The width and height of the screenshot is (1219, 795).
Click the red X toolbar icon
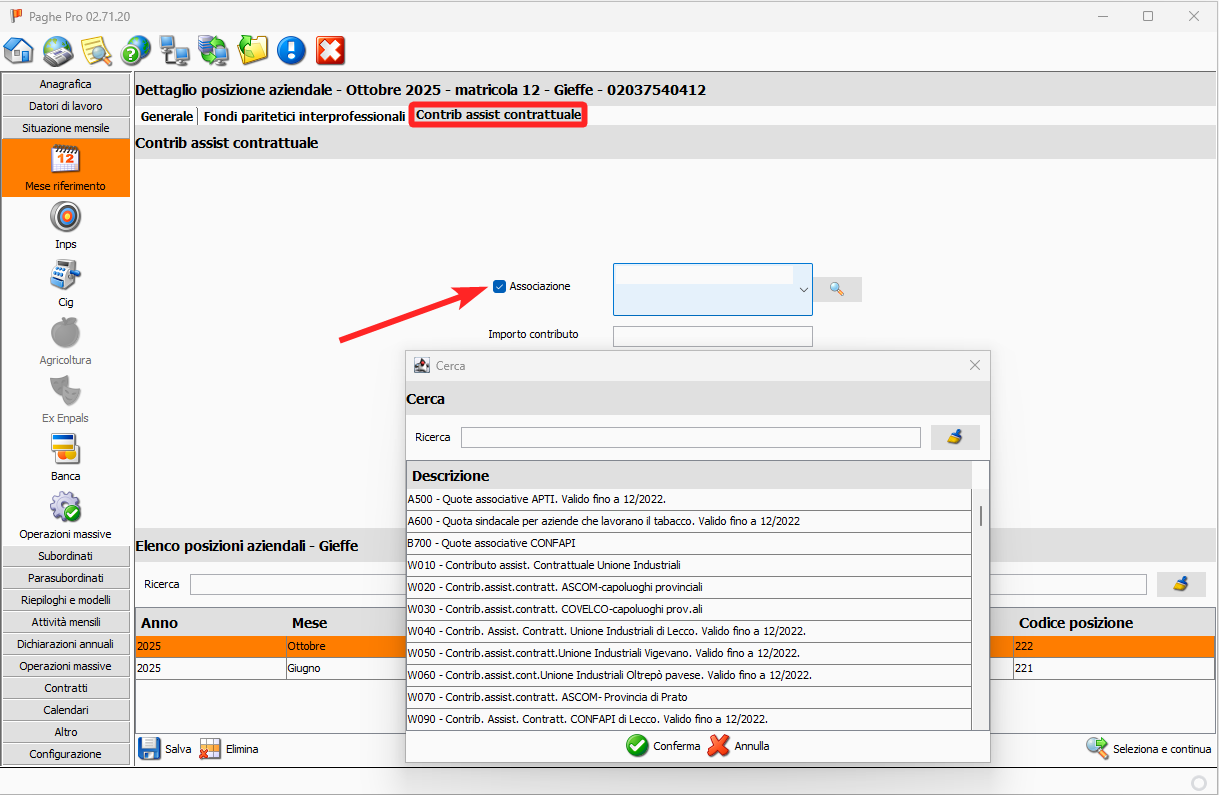click(330, 50)
